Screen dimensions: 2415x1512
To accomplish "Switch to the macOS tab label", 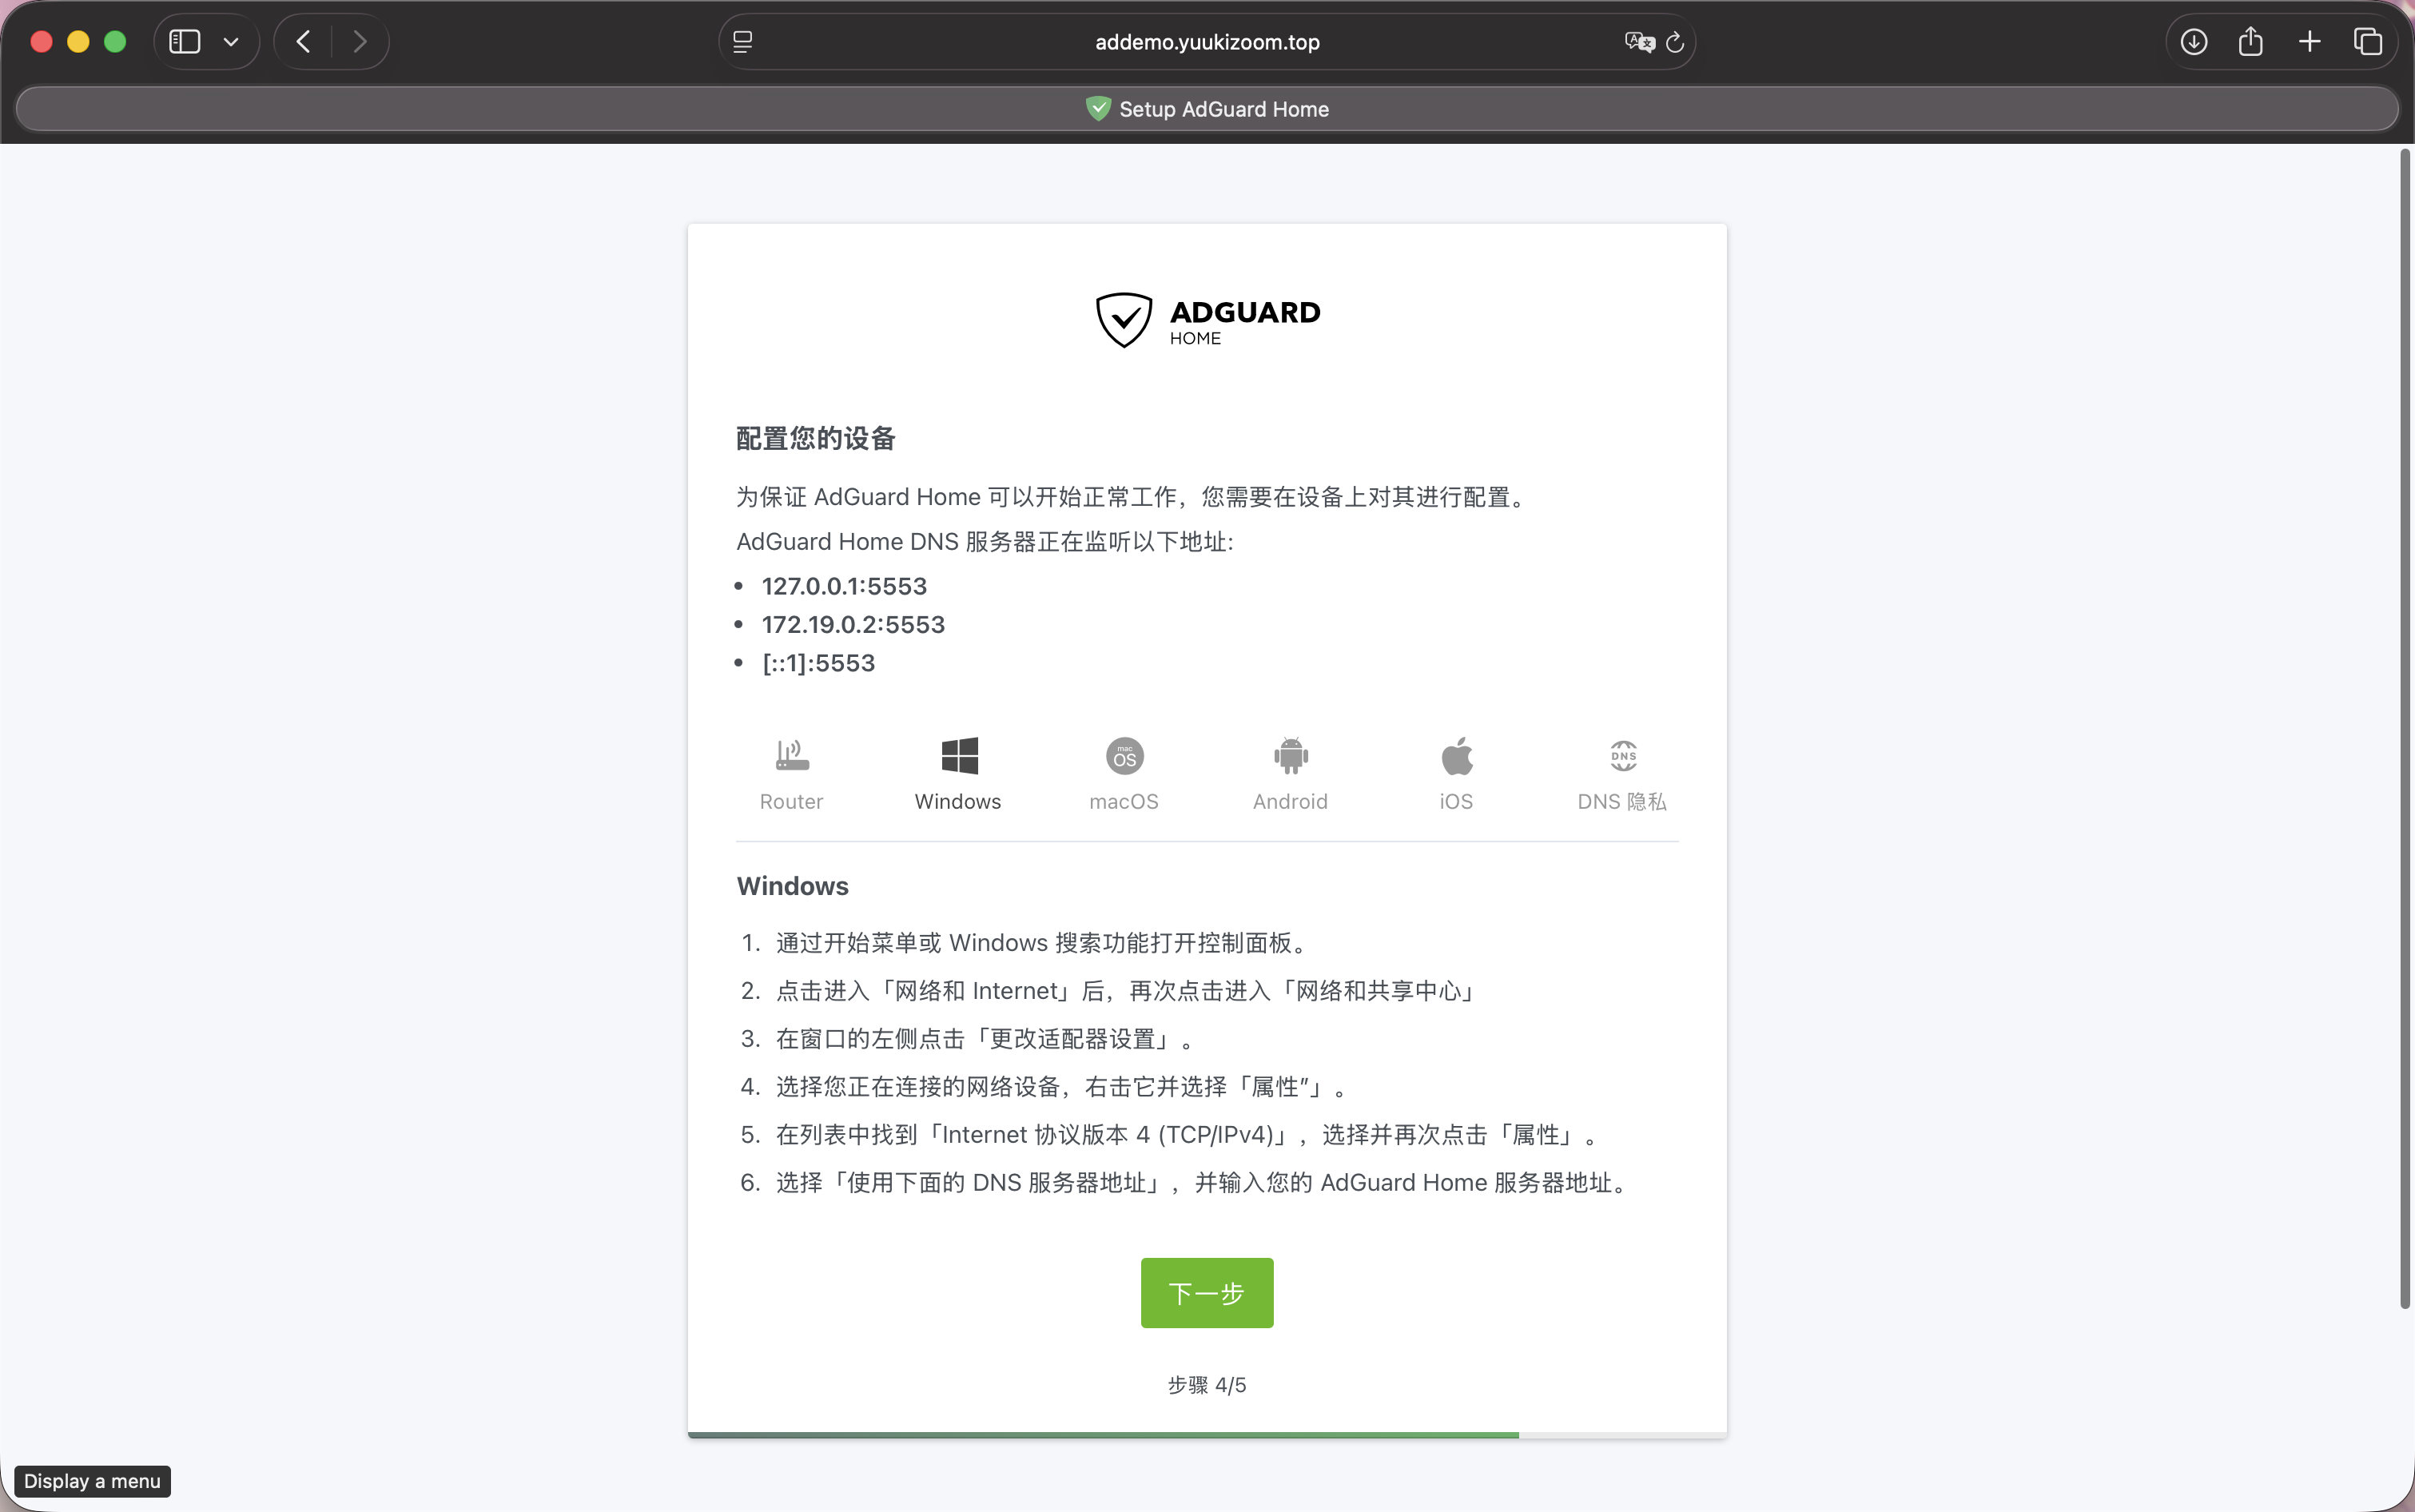I will tap(1123, 801).
